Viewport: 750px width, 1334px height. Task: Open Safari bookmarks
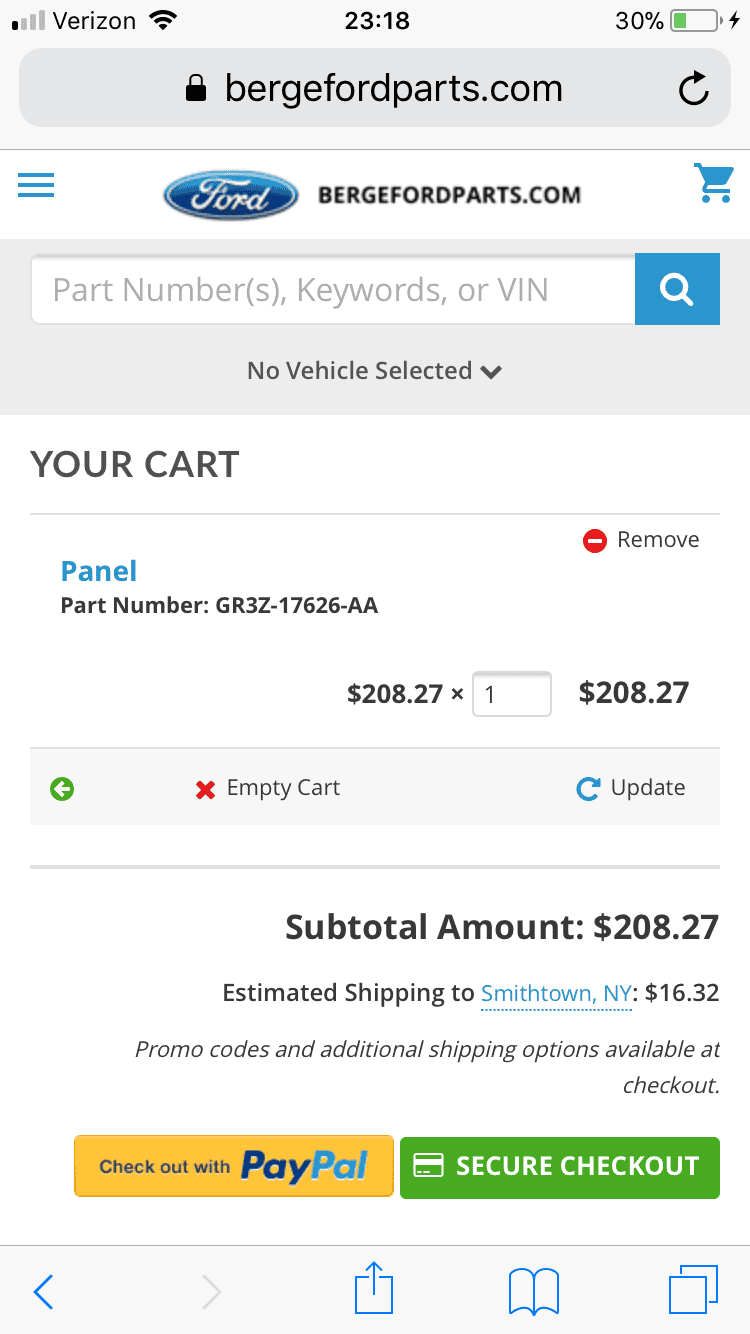click(x=534, y=1291)
